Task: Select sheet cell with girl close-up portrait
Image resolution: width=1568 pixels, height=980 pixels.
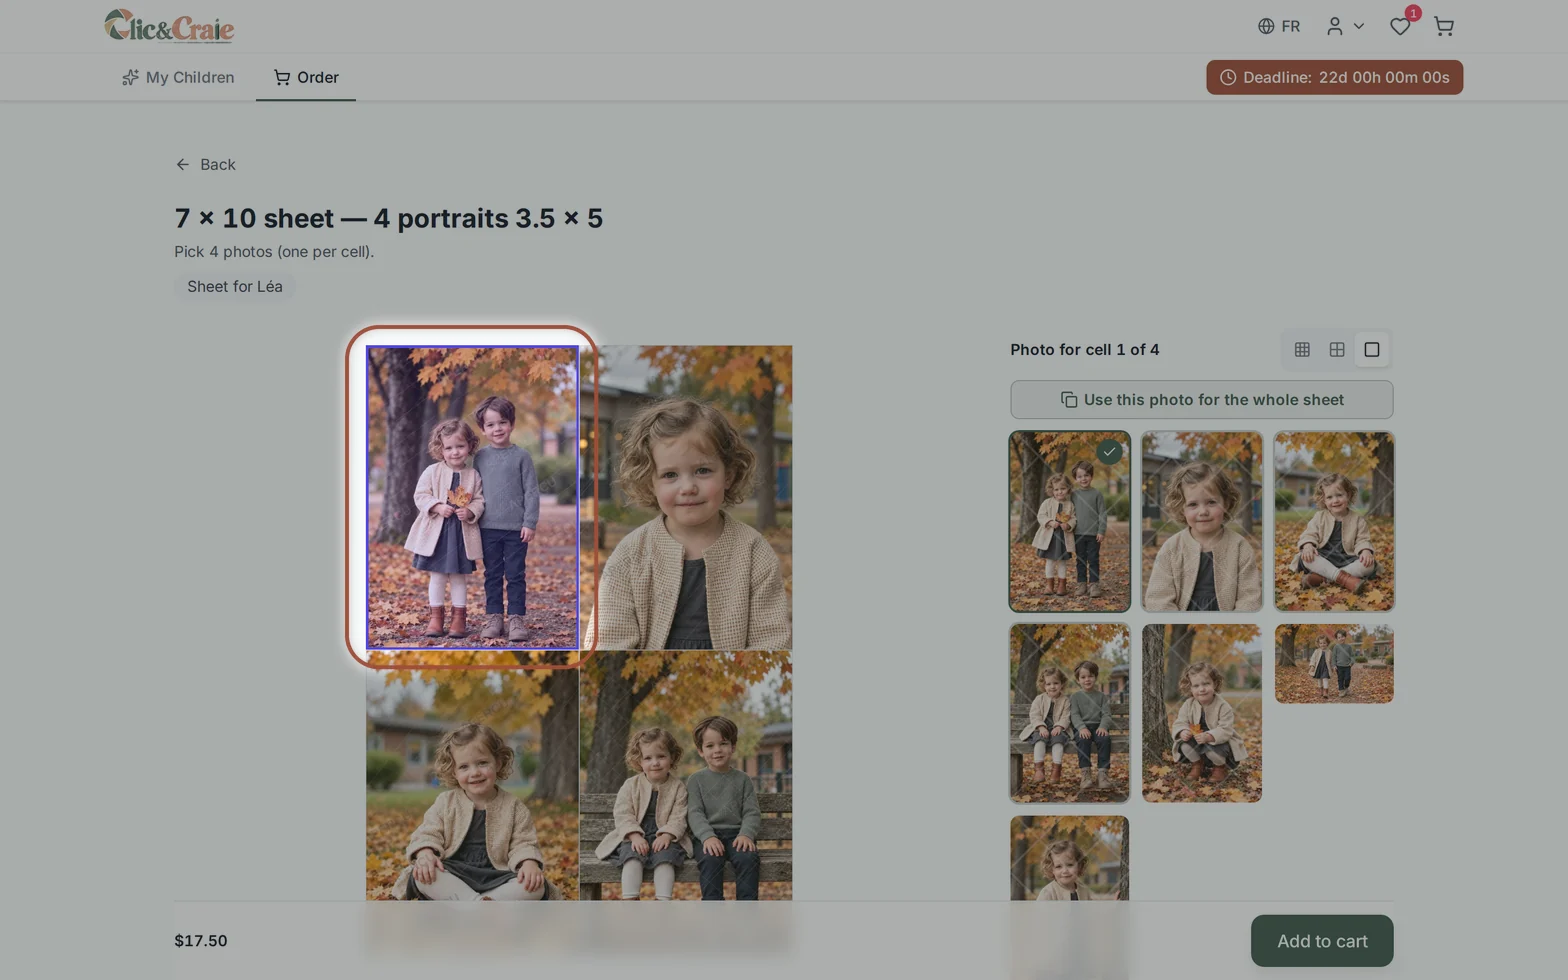Action: coord(686,497)
